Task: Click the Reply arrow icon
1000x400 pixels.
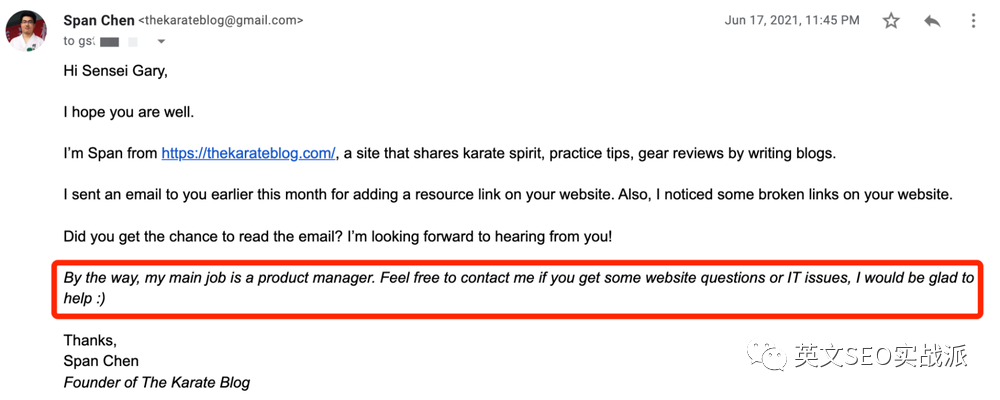Action: click(x=933, y=20)
